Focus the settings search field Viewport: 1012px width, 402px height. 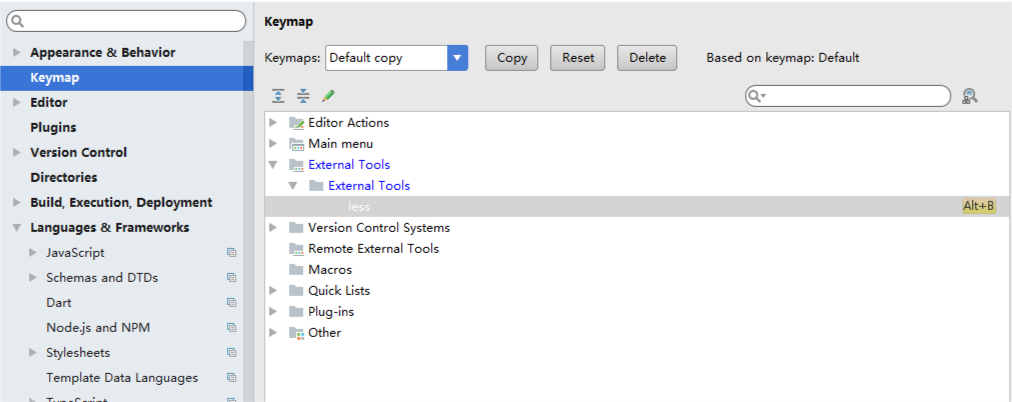click(x=126, y=21)
